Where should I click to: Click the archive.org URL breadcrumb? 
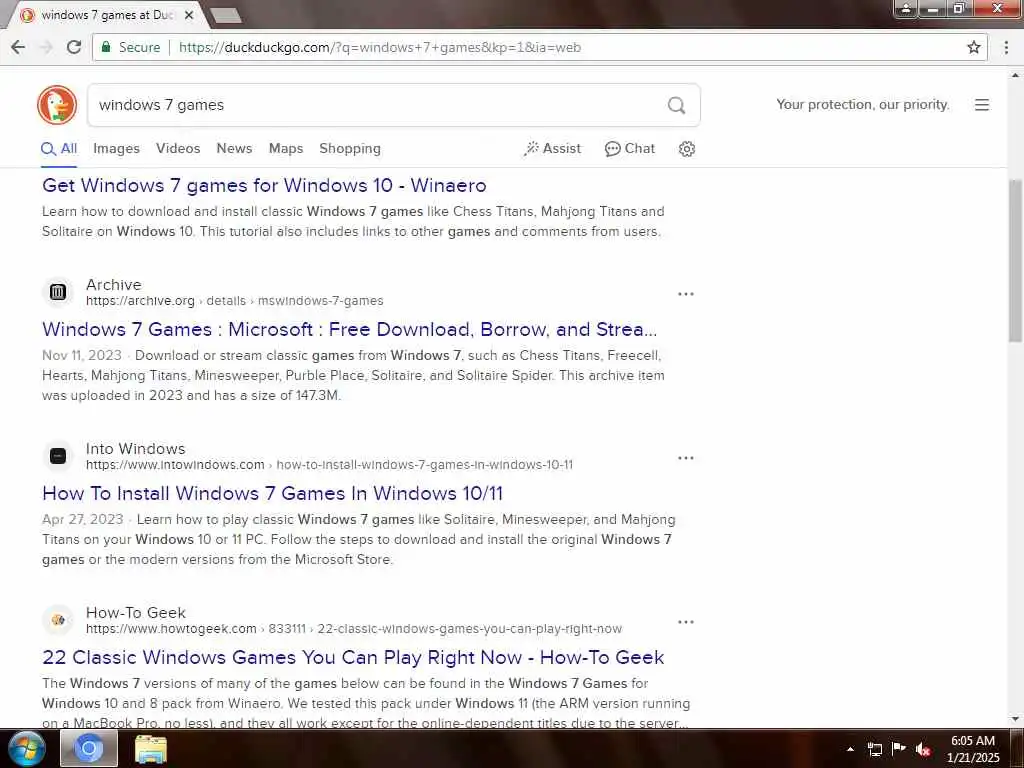tap(234, 301)
